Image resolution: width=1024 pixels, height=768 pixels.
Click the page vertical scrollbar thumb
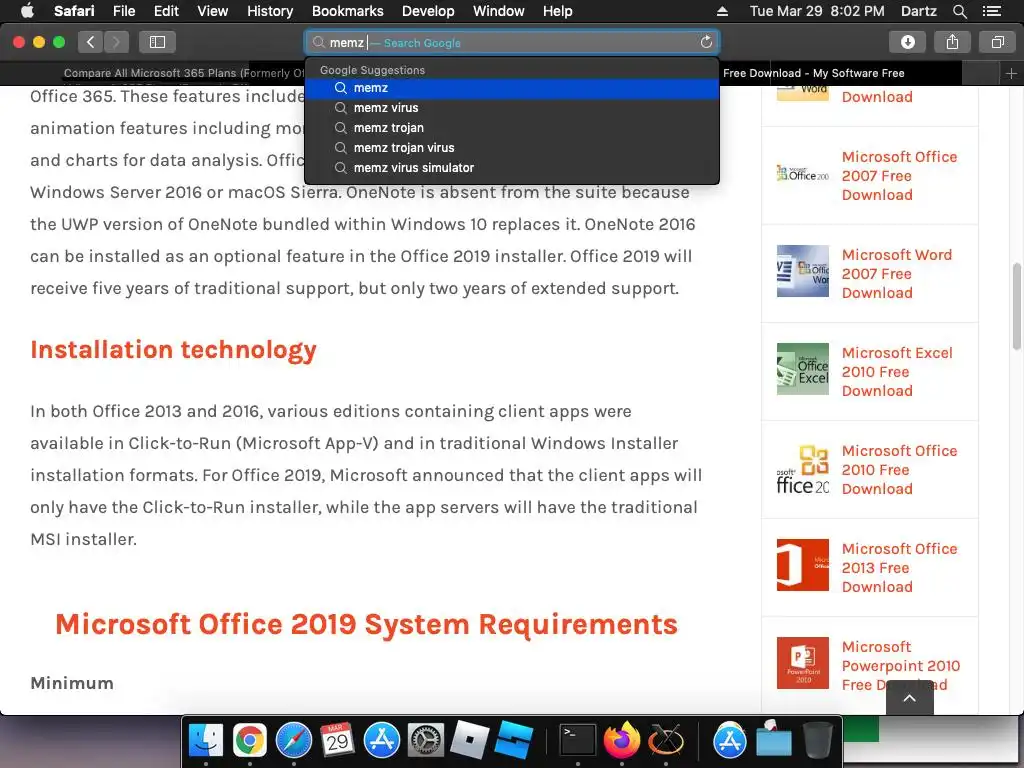1017,307
